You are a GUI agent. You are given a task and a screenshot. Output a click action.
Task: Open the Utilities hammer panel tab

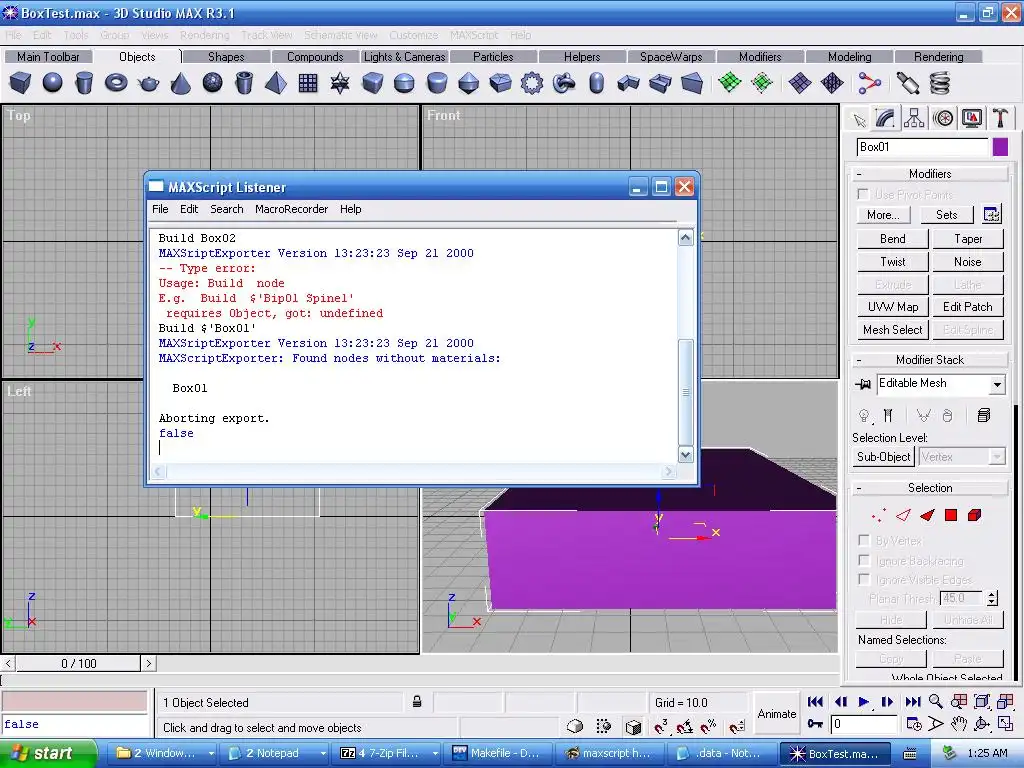click(1000, 118)
